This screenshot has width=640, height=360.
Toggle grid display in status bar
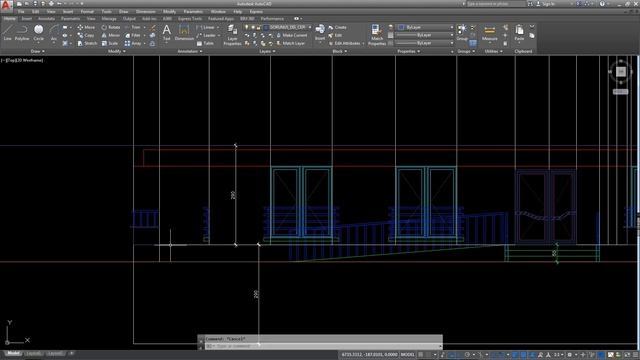coord(420,355)
